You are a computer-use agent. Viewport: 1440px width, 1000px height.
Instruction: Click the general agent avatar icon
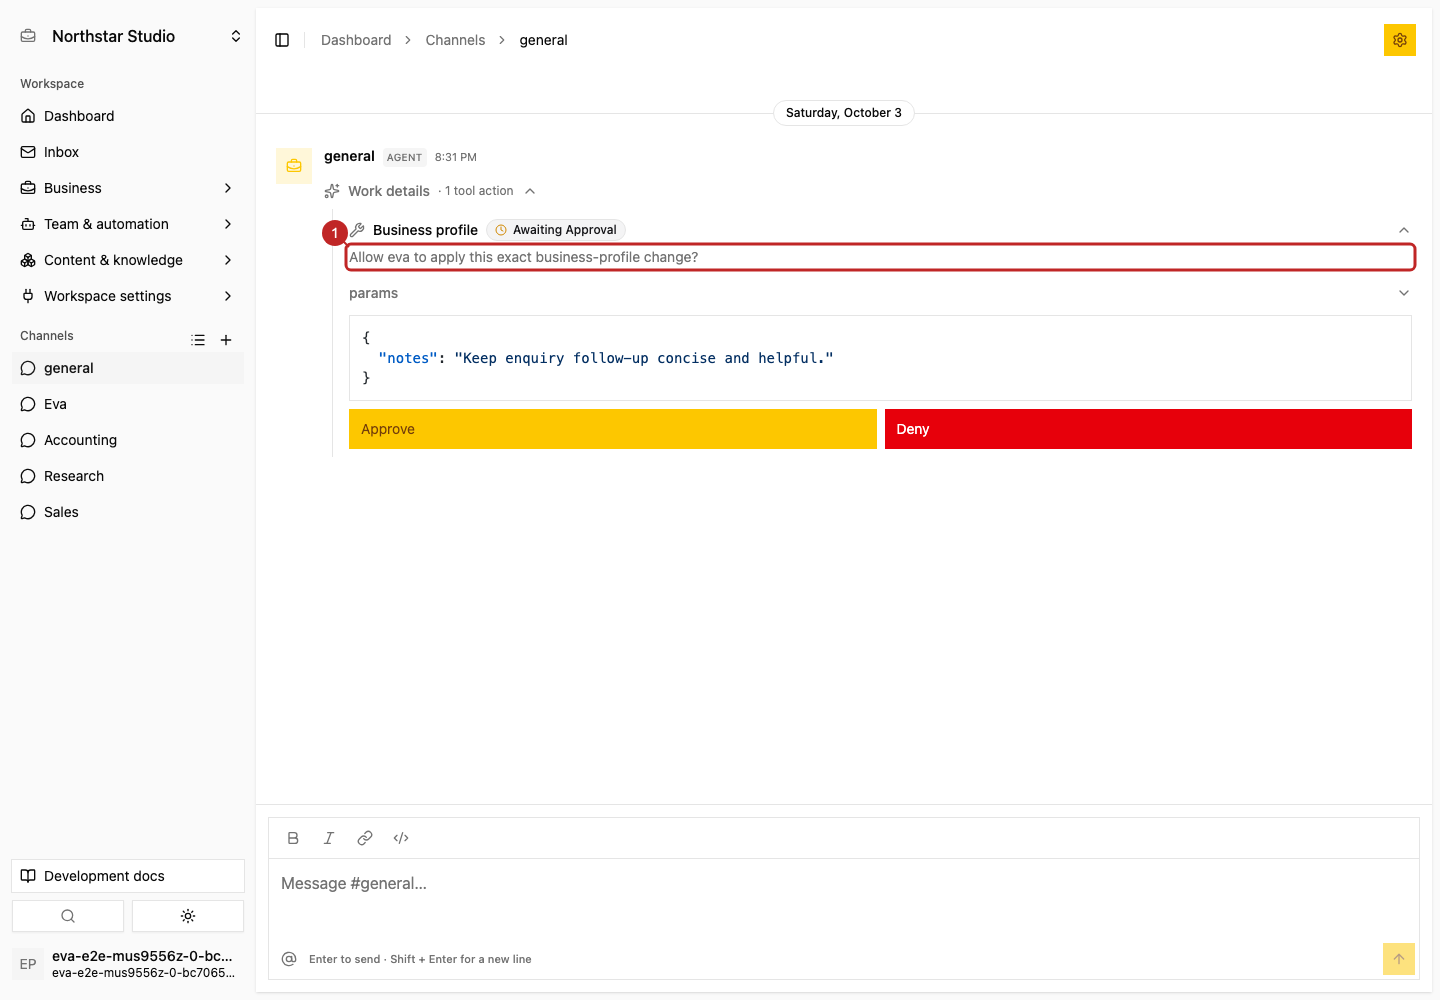[294, 166]
